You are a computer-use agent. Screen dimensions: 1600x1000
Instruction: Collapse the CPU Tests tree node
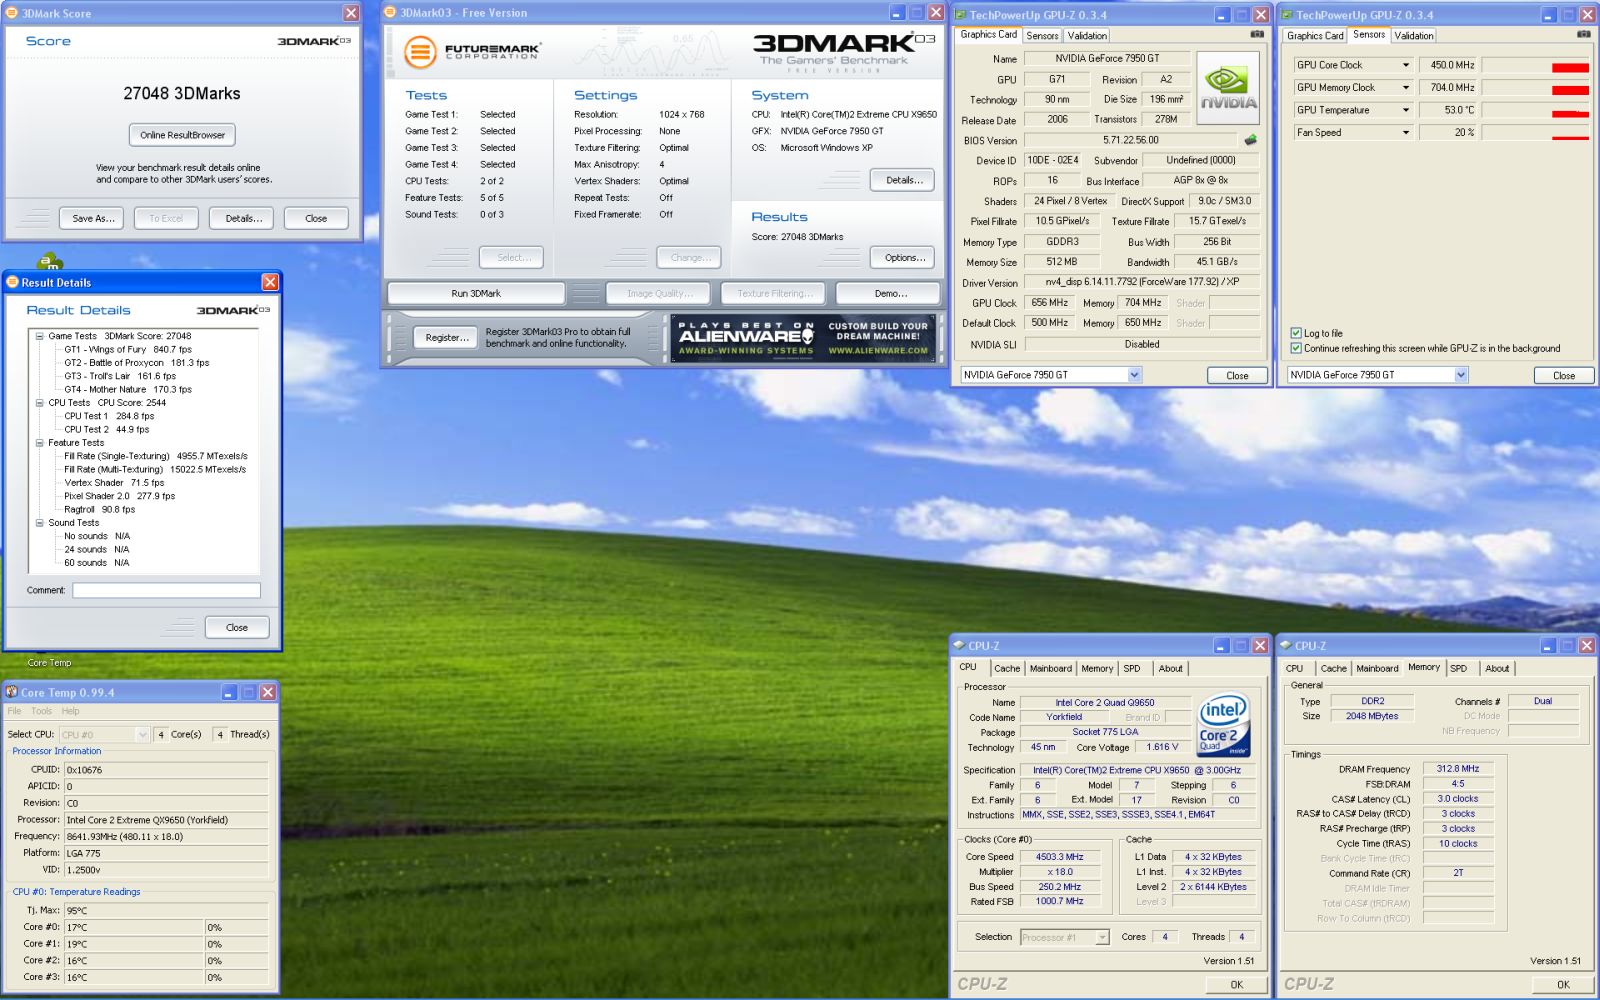40,403
